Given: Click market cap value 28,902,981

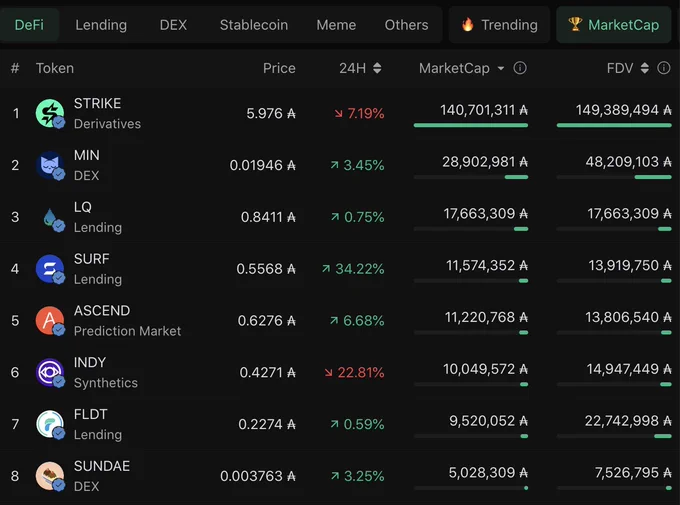Looking at the screenshot, I should pyautogui.click(x=485, y=162).
